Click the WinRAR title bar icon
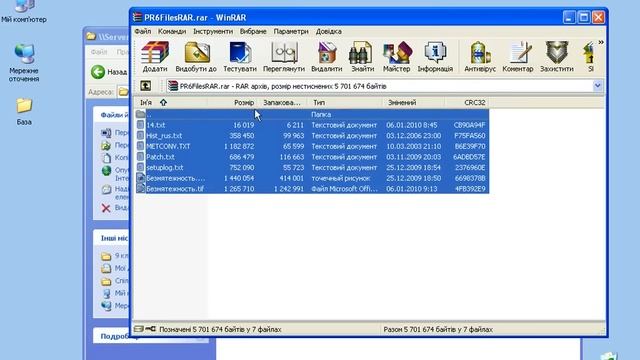Viewport: 640px width, 360px height. tap(138, 17)
